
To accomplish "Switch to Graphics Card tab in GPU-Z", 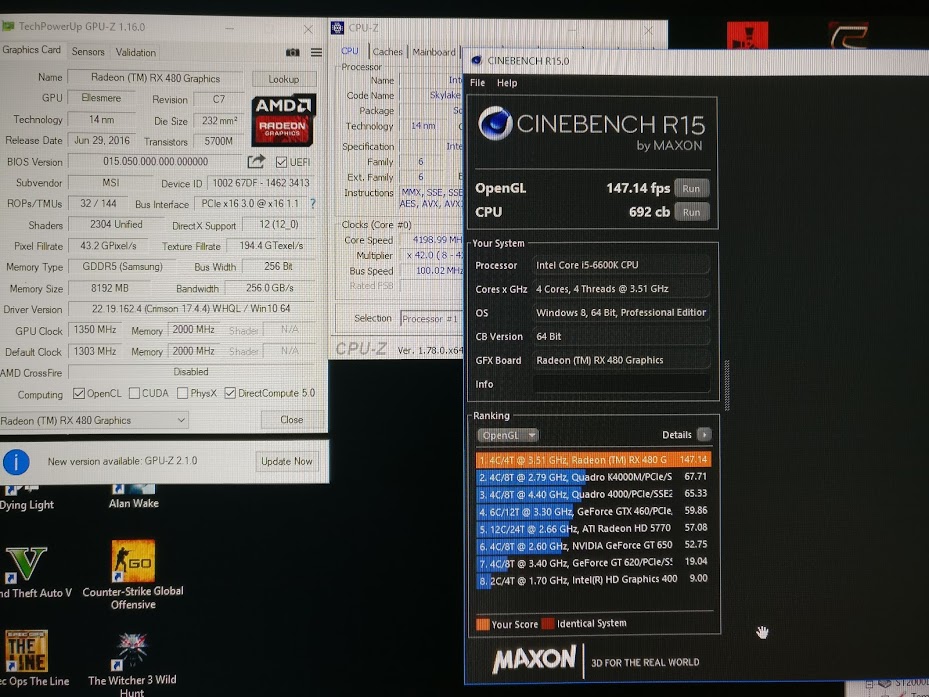I will (31, 50).
